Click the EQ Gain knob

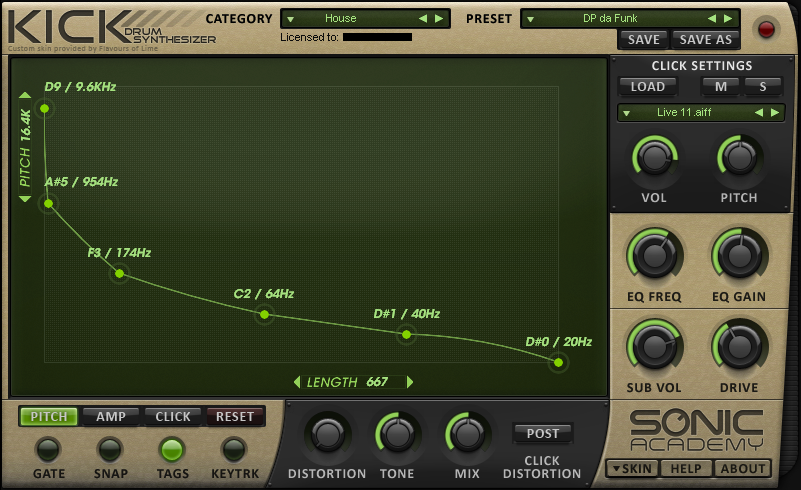[739, 254]
